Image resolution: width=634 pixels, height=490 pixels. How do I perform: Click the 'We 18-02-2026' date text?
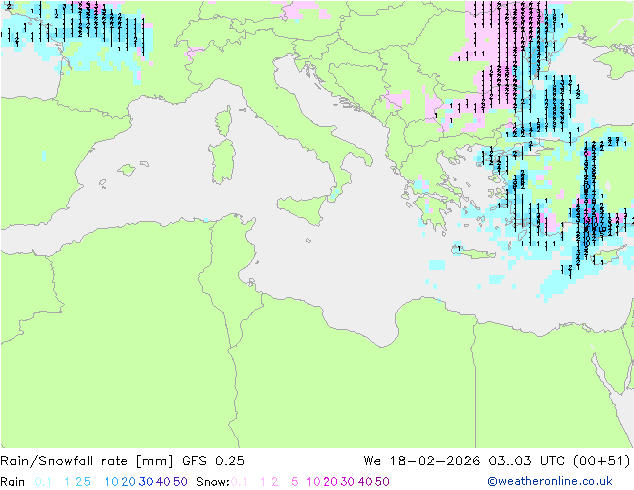point(422,461)
